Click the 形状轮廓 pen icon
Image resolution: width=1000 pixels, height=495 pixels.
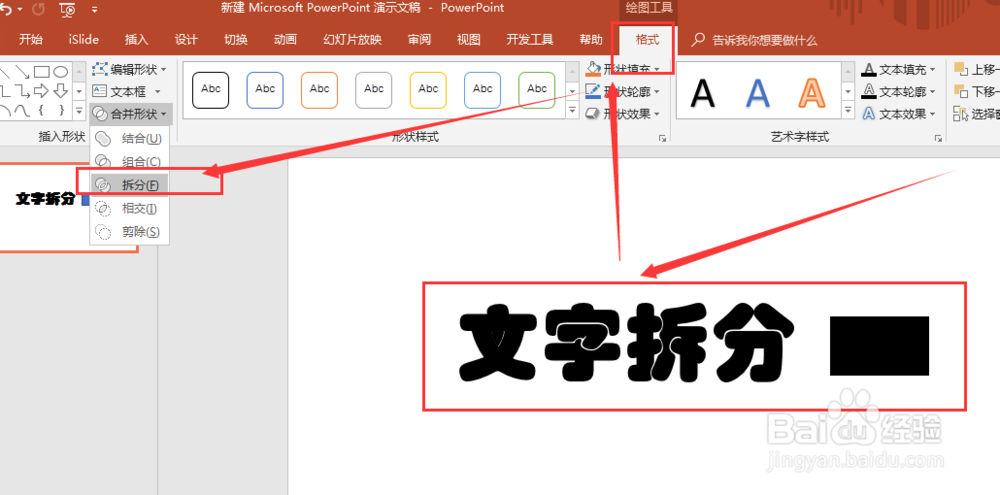(x=593, y=91)
